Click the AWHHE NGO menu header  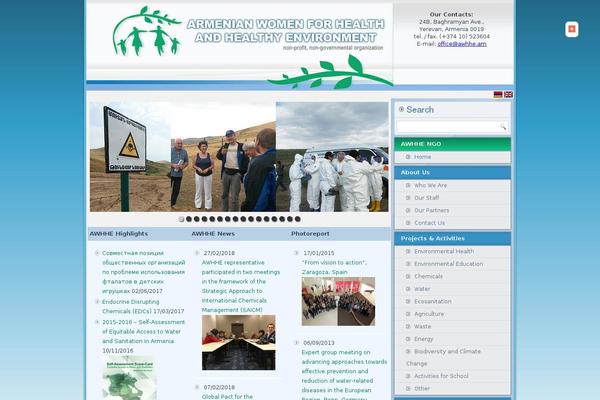(x=453, y=144)
